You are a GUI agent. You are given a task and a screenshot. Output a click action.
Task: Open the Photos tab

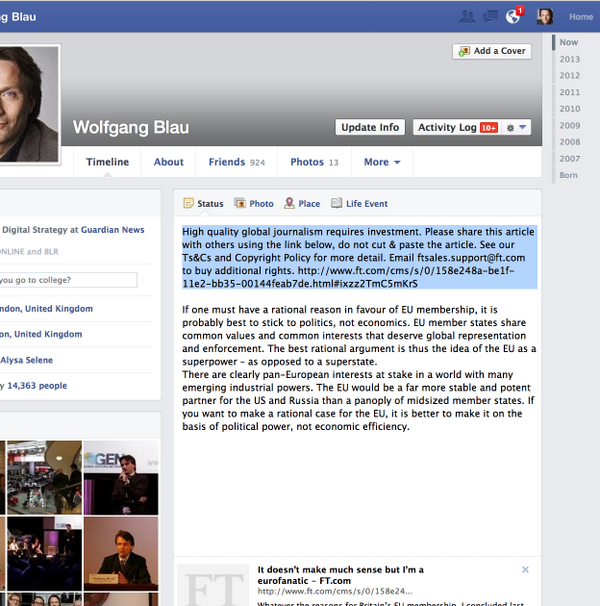coord(314,162)
